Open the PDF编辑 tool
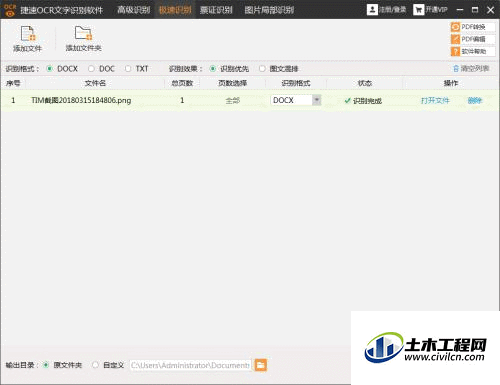Viewport: 500px width, 385px height. click(473, 39)
